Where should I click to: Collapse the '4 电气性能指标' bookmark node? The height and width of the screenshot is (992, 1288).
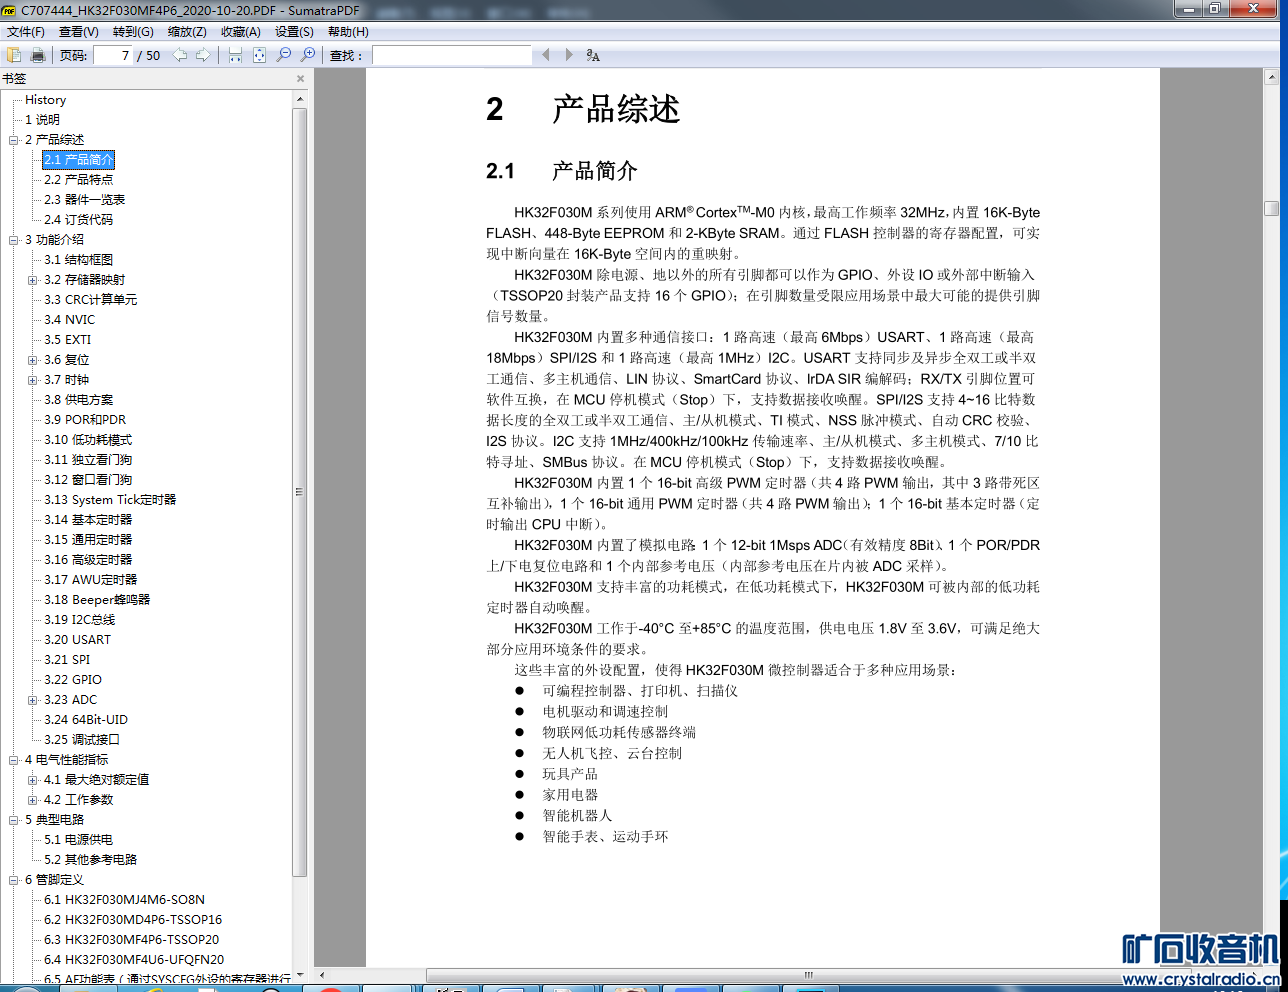pos(14,760)
